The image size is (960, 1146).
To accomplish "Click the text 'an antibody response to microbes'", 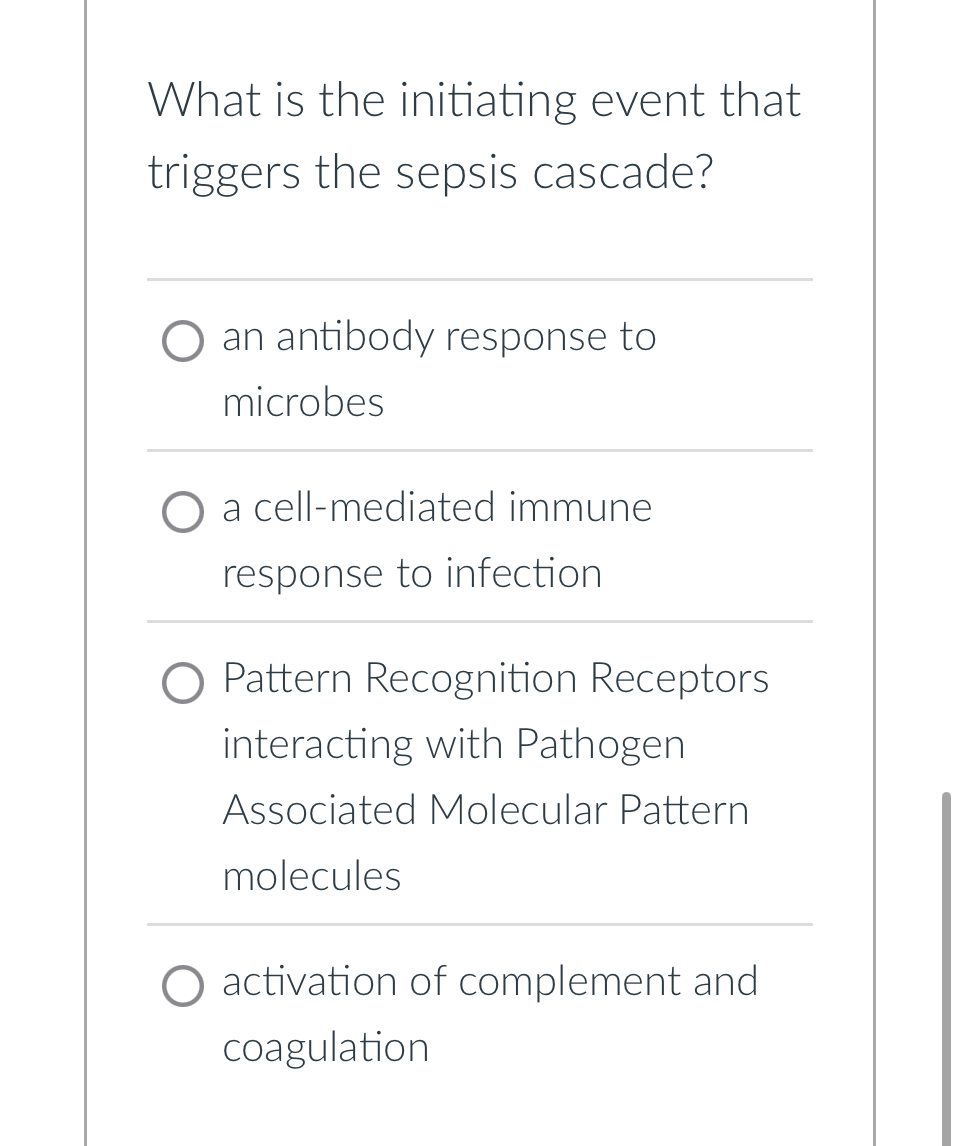I will 439,338.
